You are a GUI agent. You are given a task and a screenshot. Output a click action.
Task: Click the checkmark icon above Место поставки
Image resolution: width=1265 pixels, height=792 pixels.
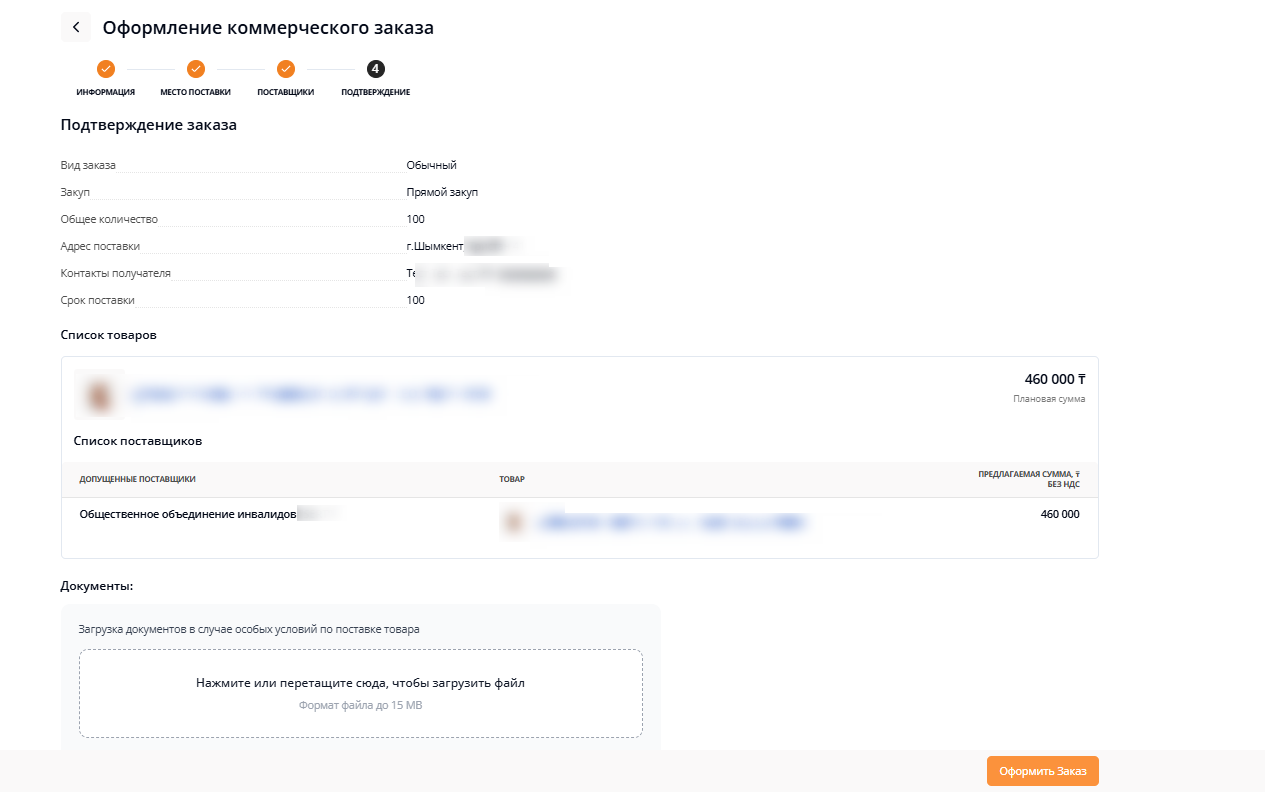pyautogui.click(x=196, y=69)
